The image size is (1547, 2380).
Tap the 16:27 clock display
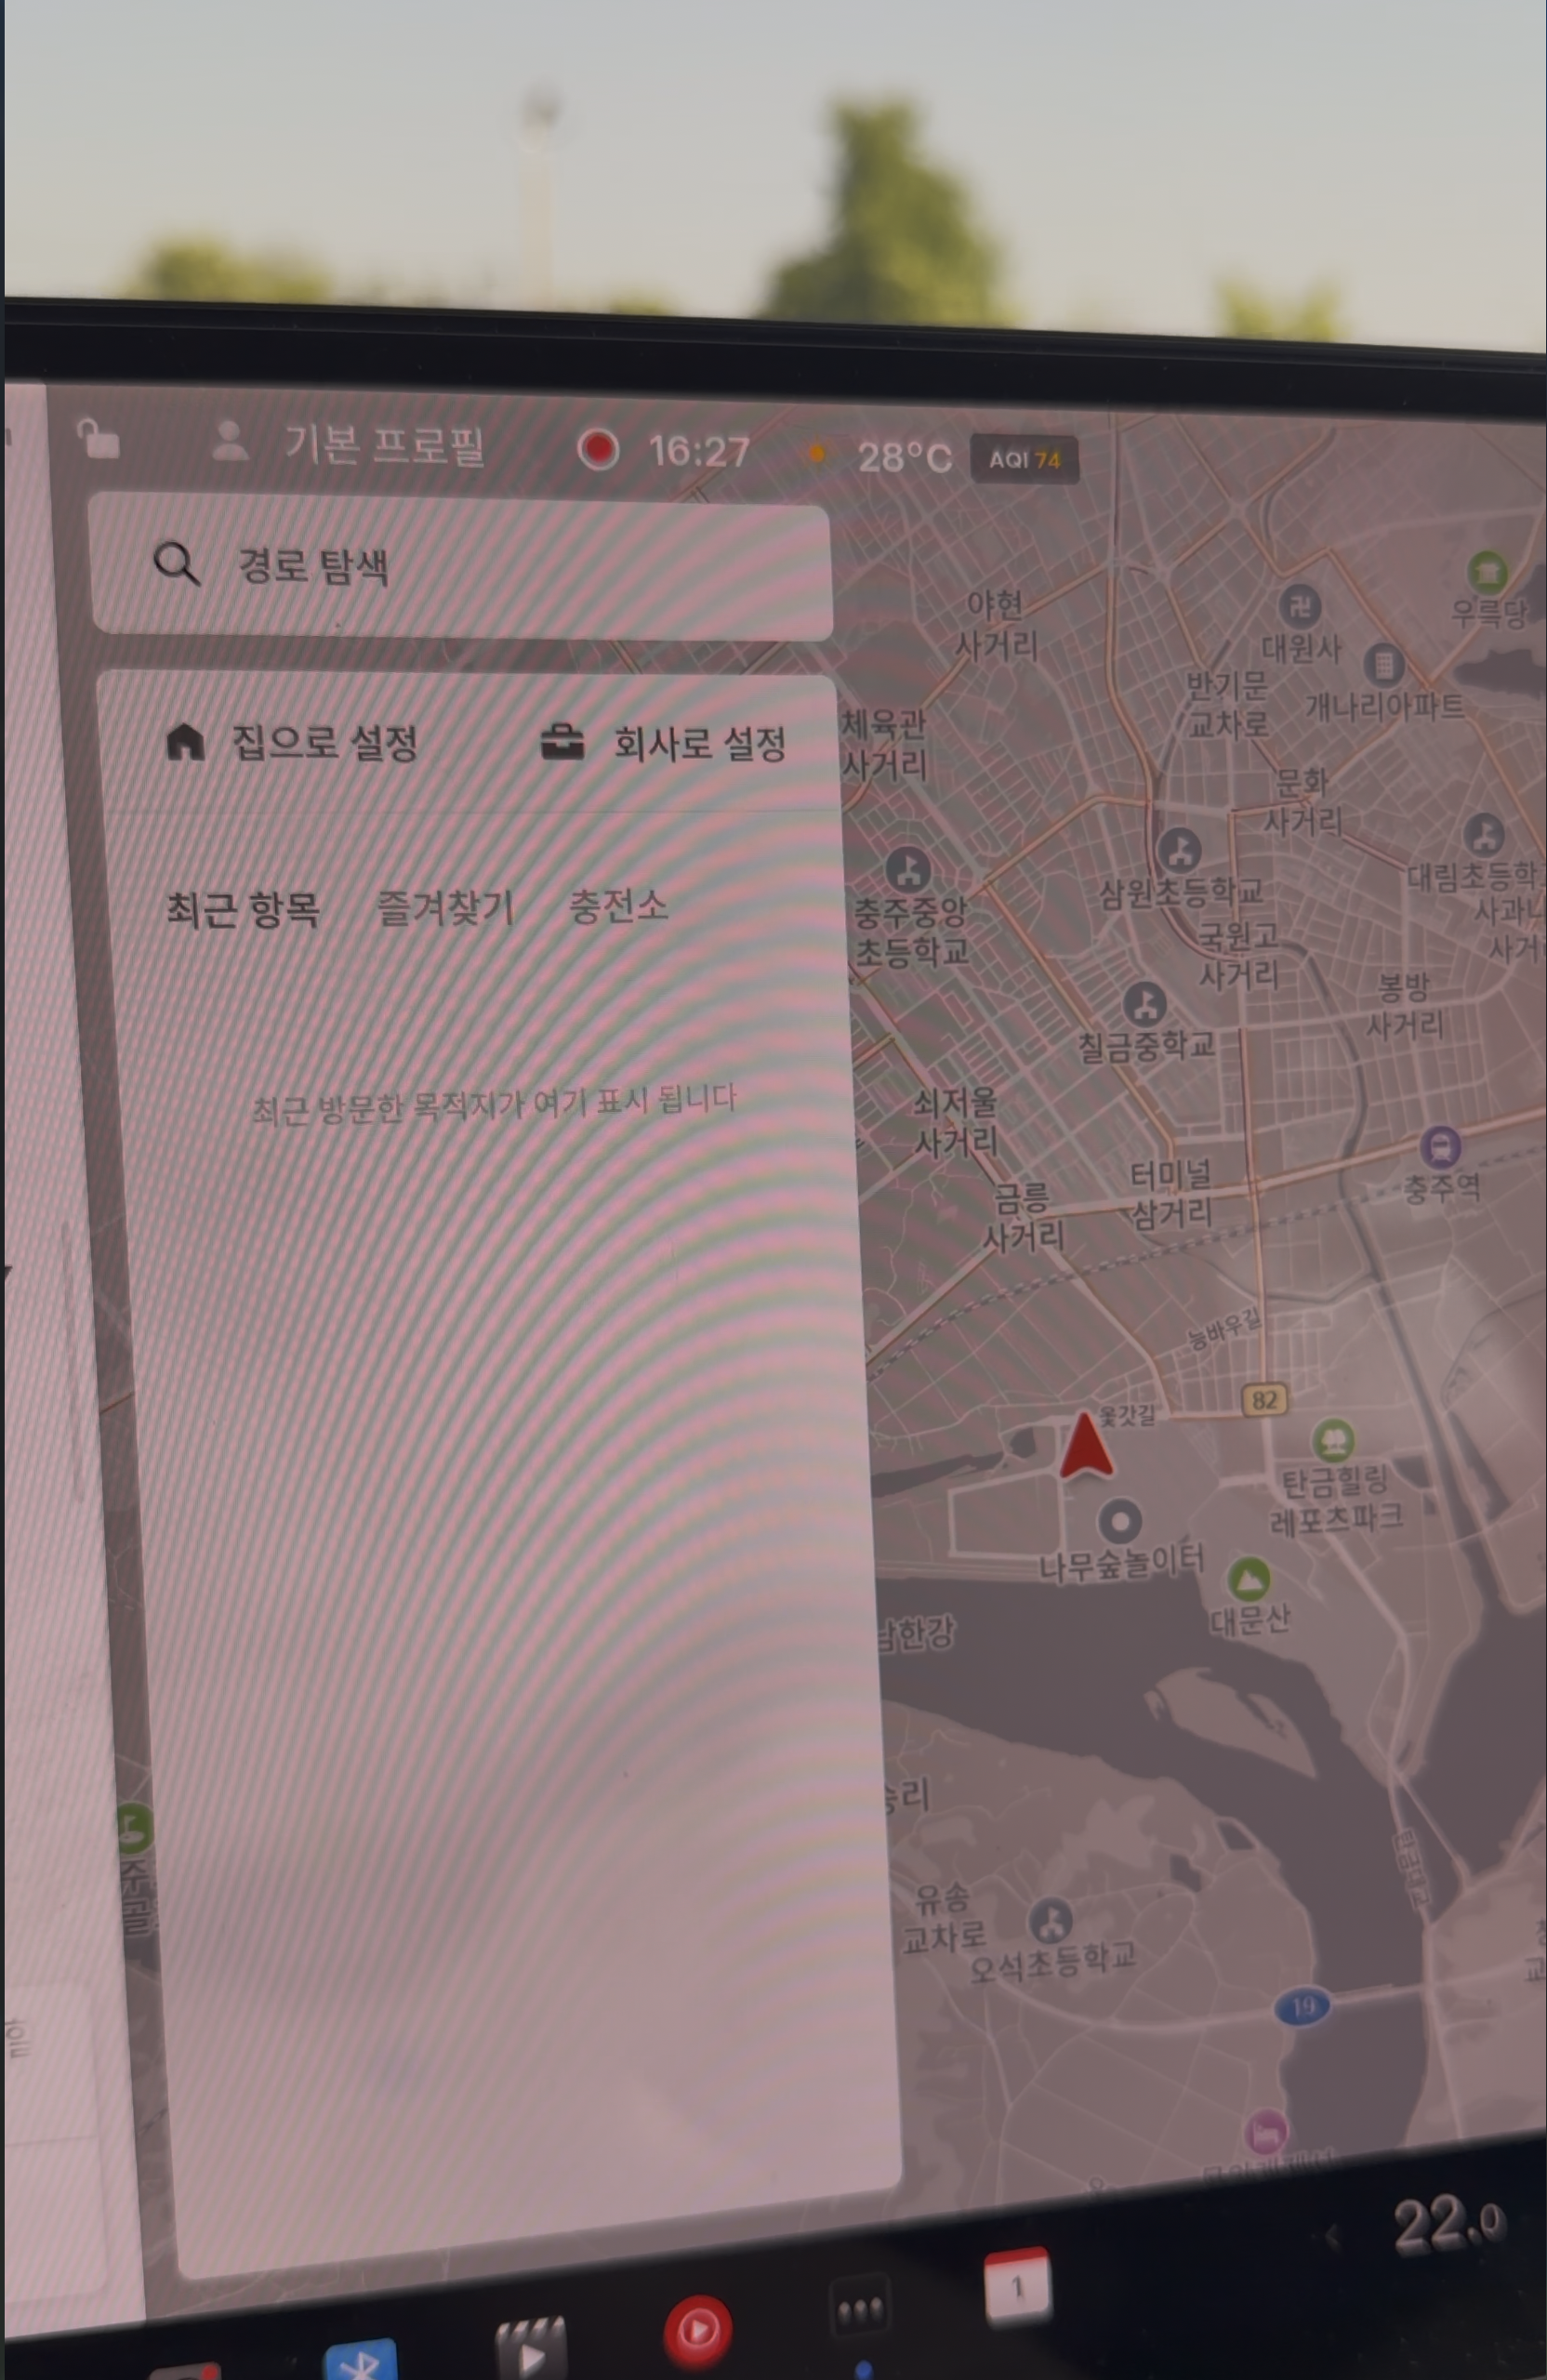pyautogui.click(x=699, y=452)
